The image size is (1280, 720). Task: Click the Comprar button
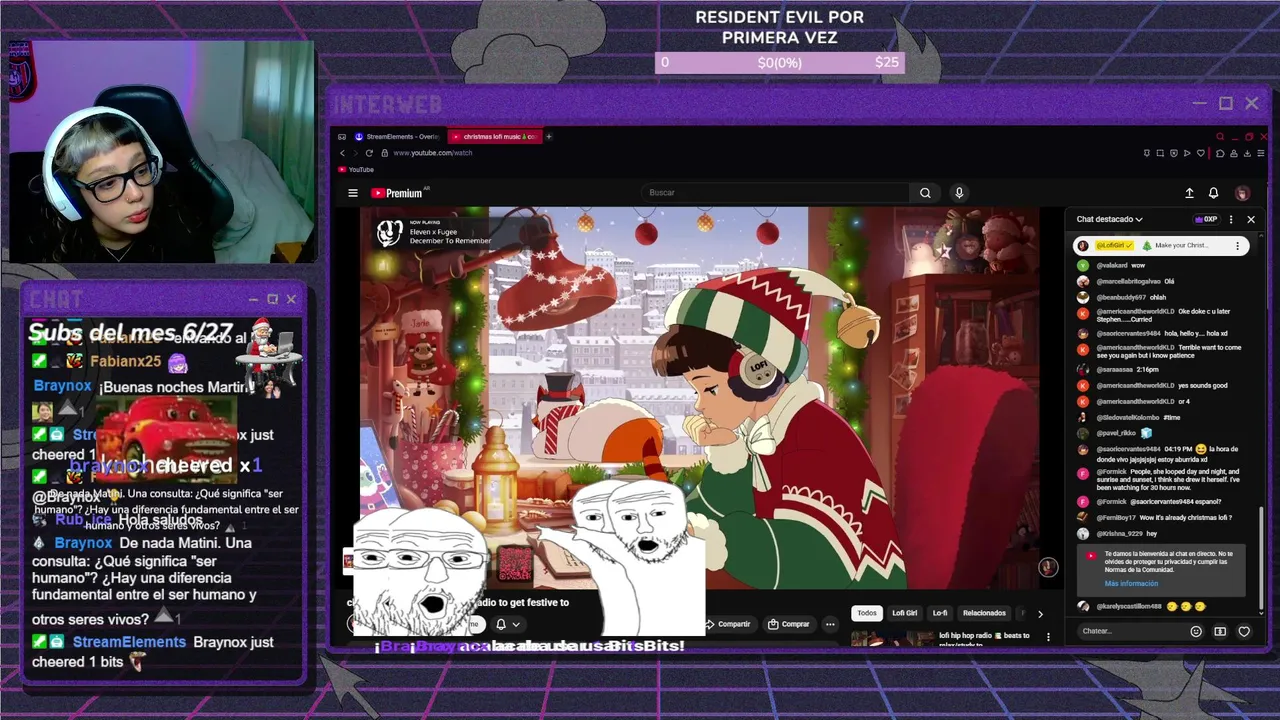(x=788, y=624)
